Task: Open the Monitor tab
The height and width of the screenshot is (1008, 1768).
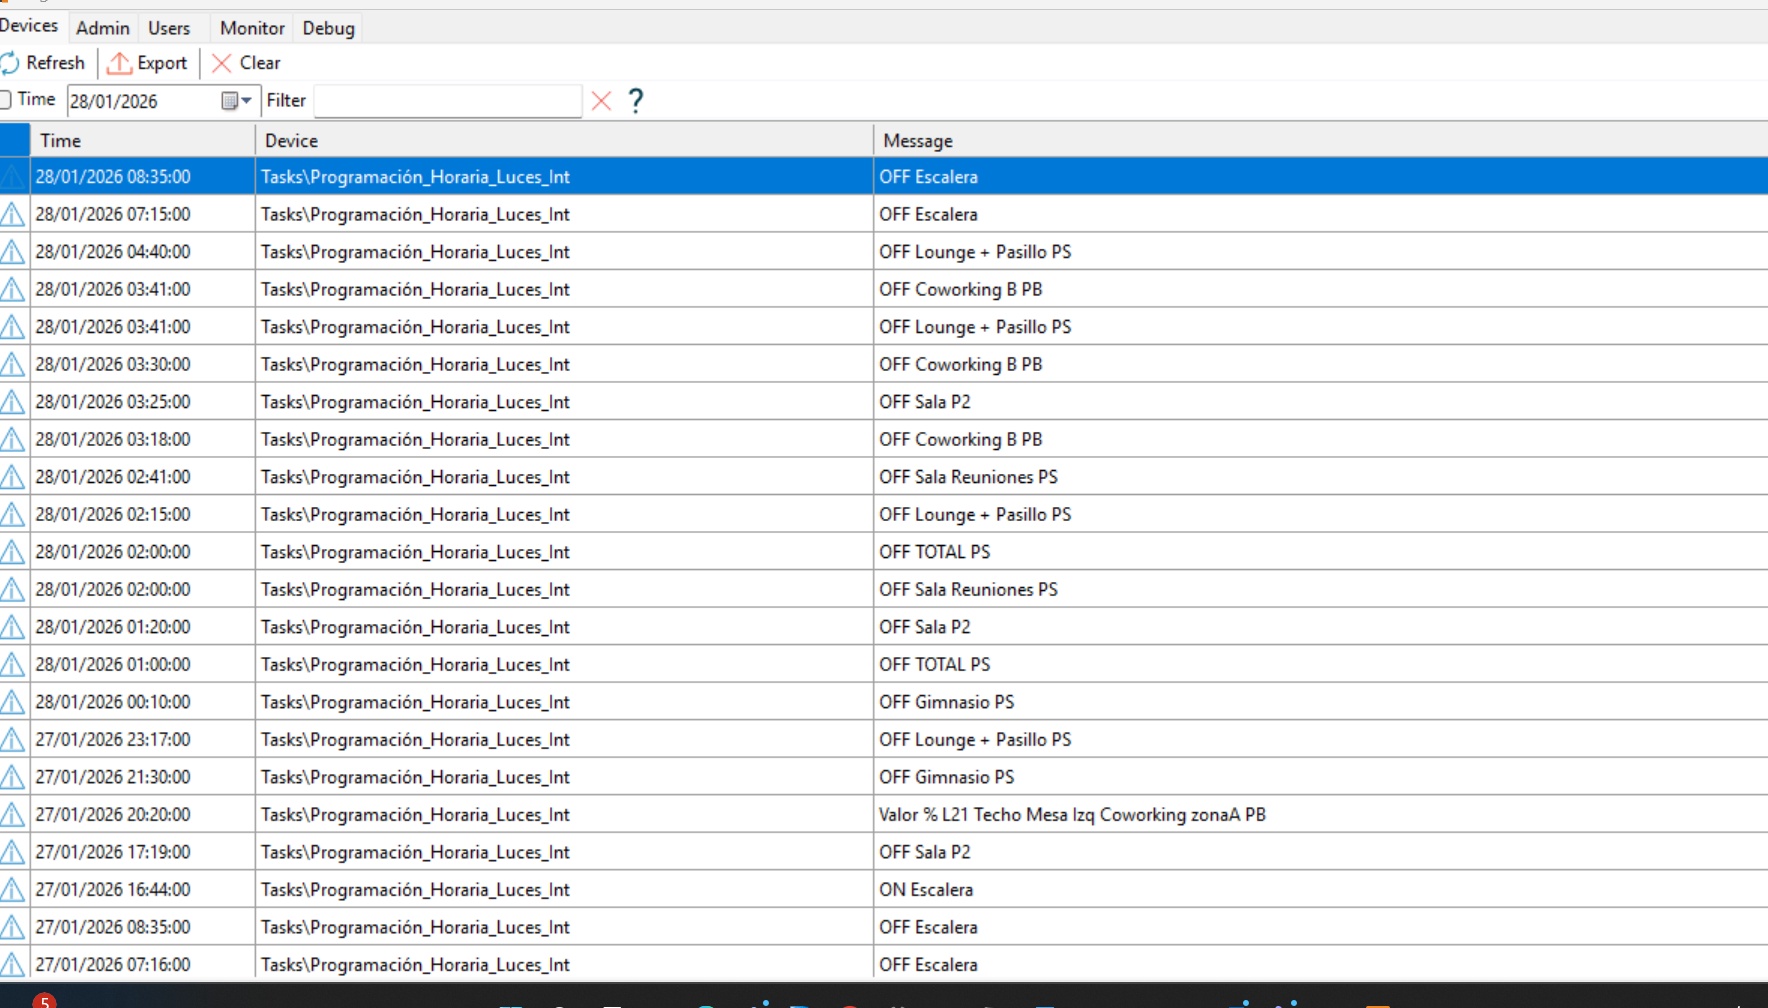Action: coord(252,28)
